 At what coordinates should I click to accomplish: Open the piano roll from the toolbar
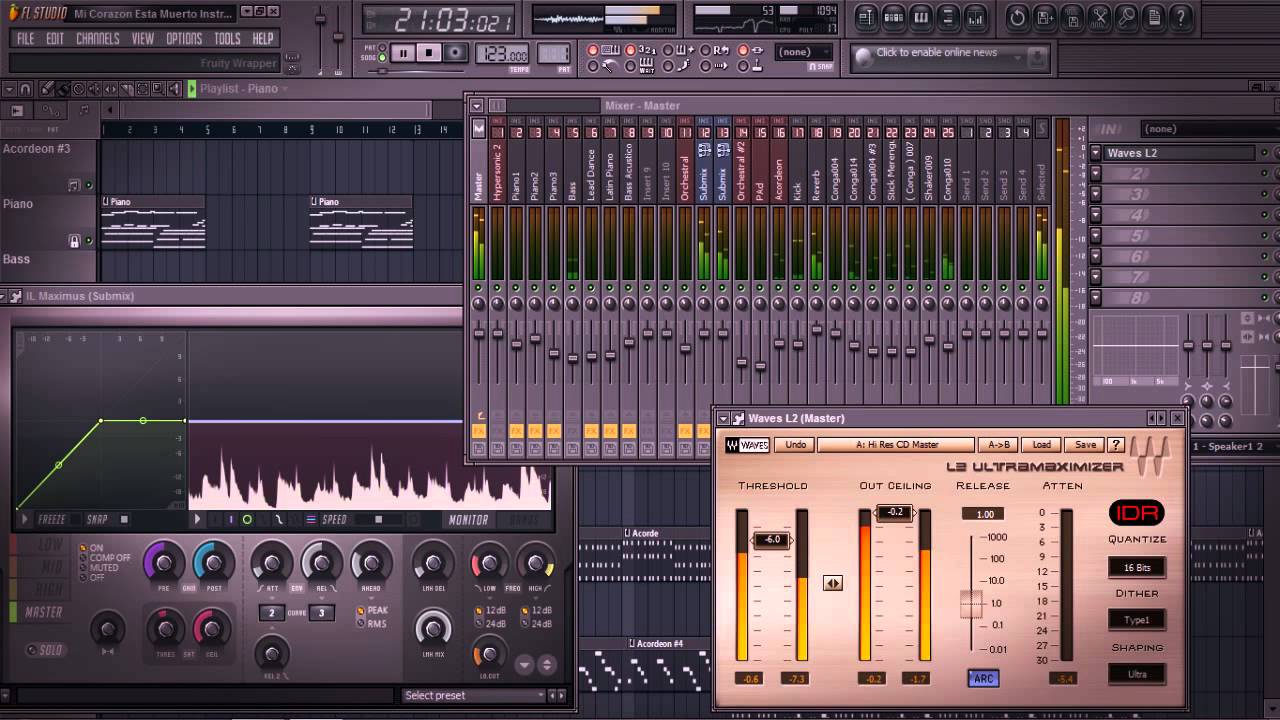(921, 17)
